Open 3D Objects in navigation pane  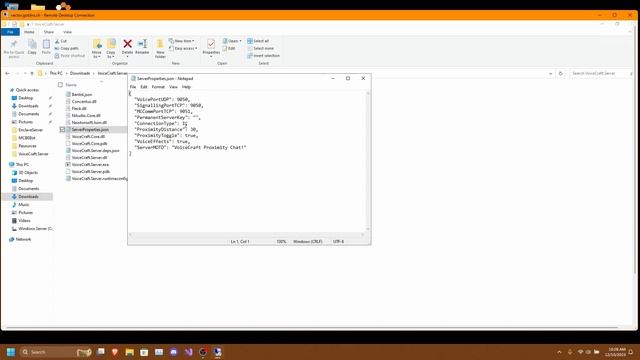pos(28,173)
